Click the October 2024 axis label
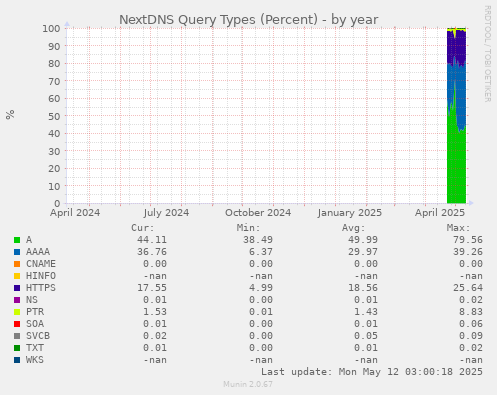This screenshot has width=497, height=395. pos(258,213)
